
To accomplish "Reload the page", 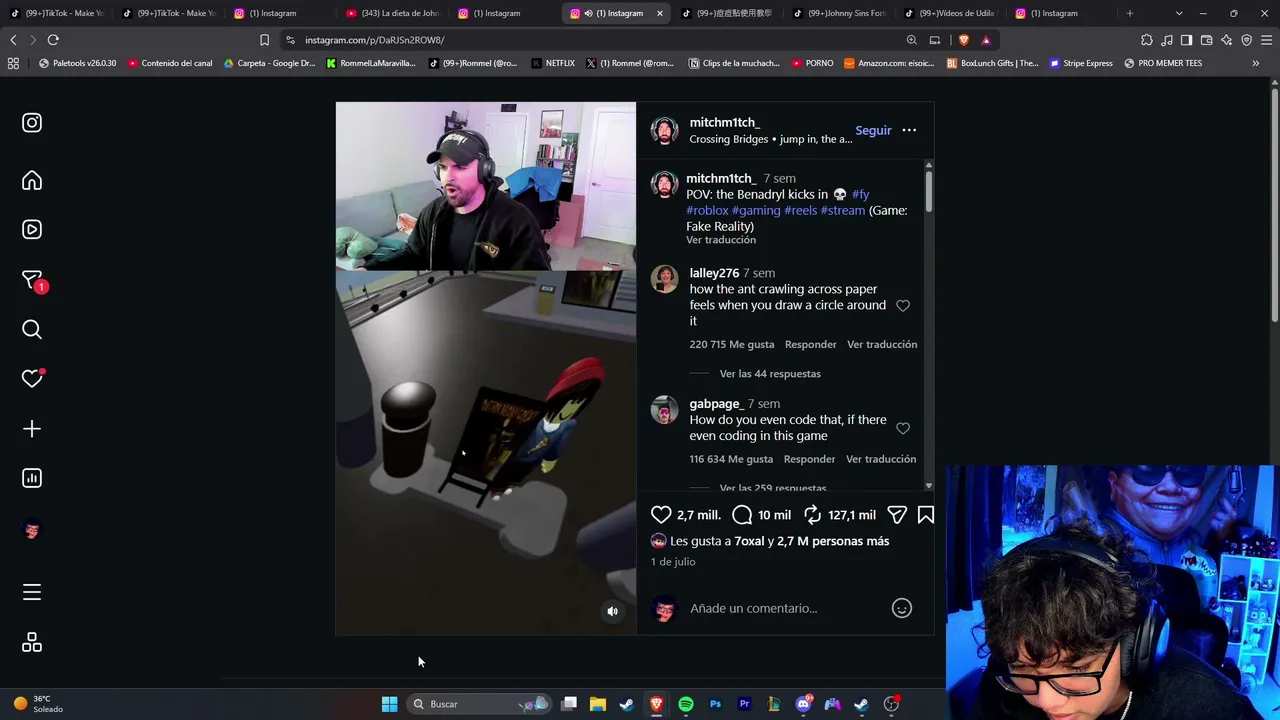I will (x=53, y=40).
